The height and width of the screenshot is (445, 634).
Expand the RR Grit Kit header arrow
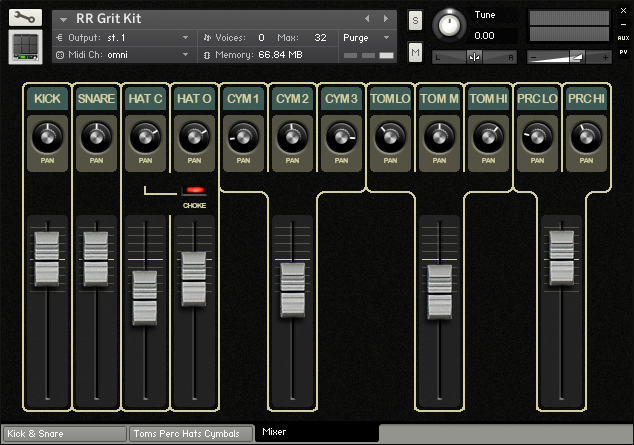pos(63,19)
